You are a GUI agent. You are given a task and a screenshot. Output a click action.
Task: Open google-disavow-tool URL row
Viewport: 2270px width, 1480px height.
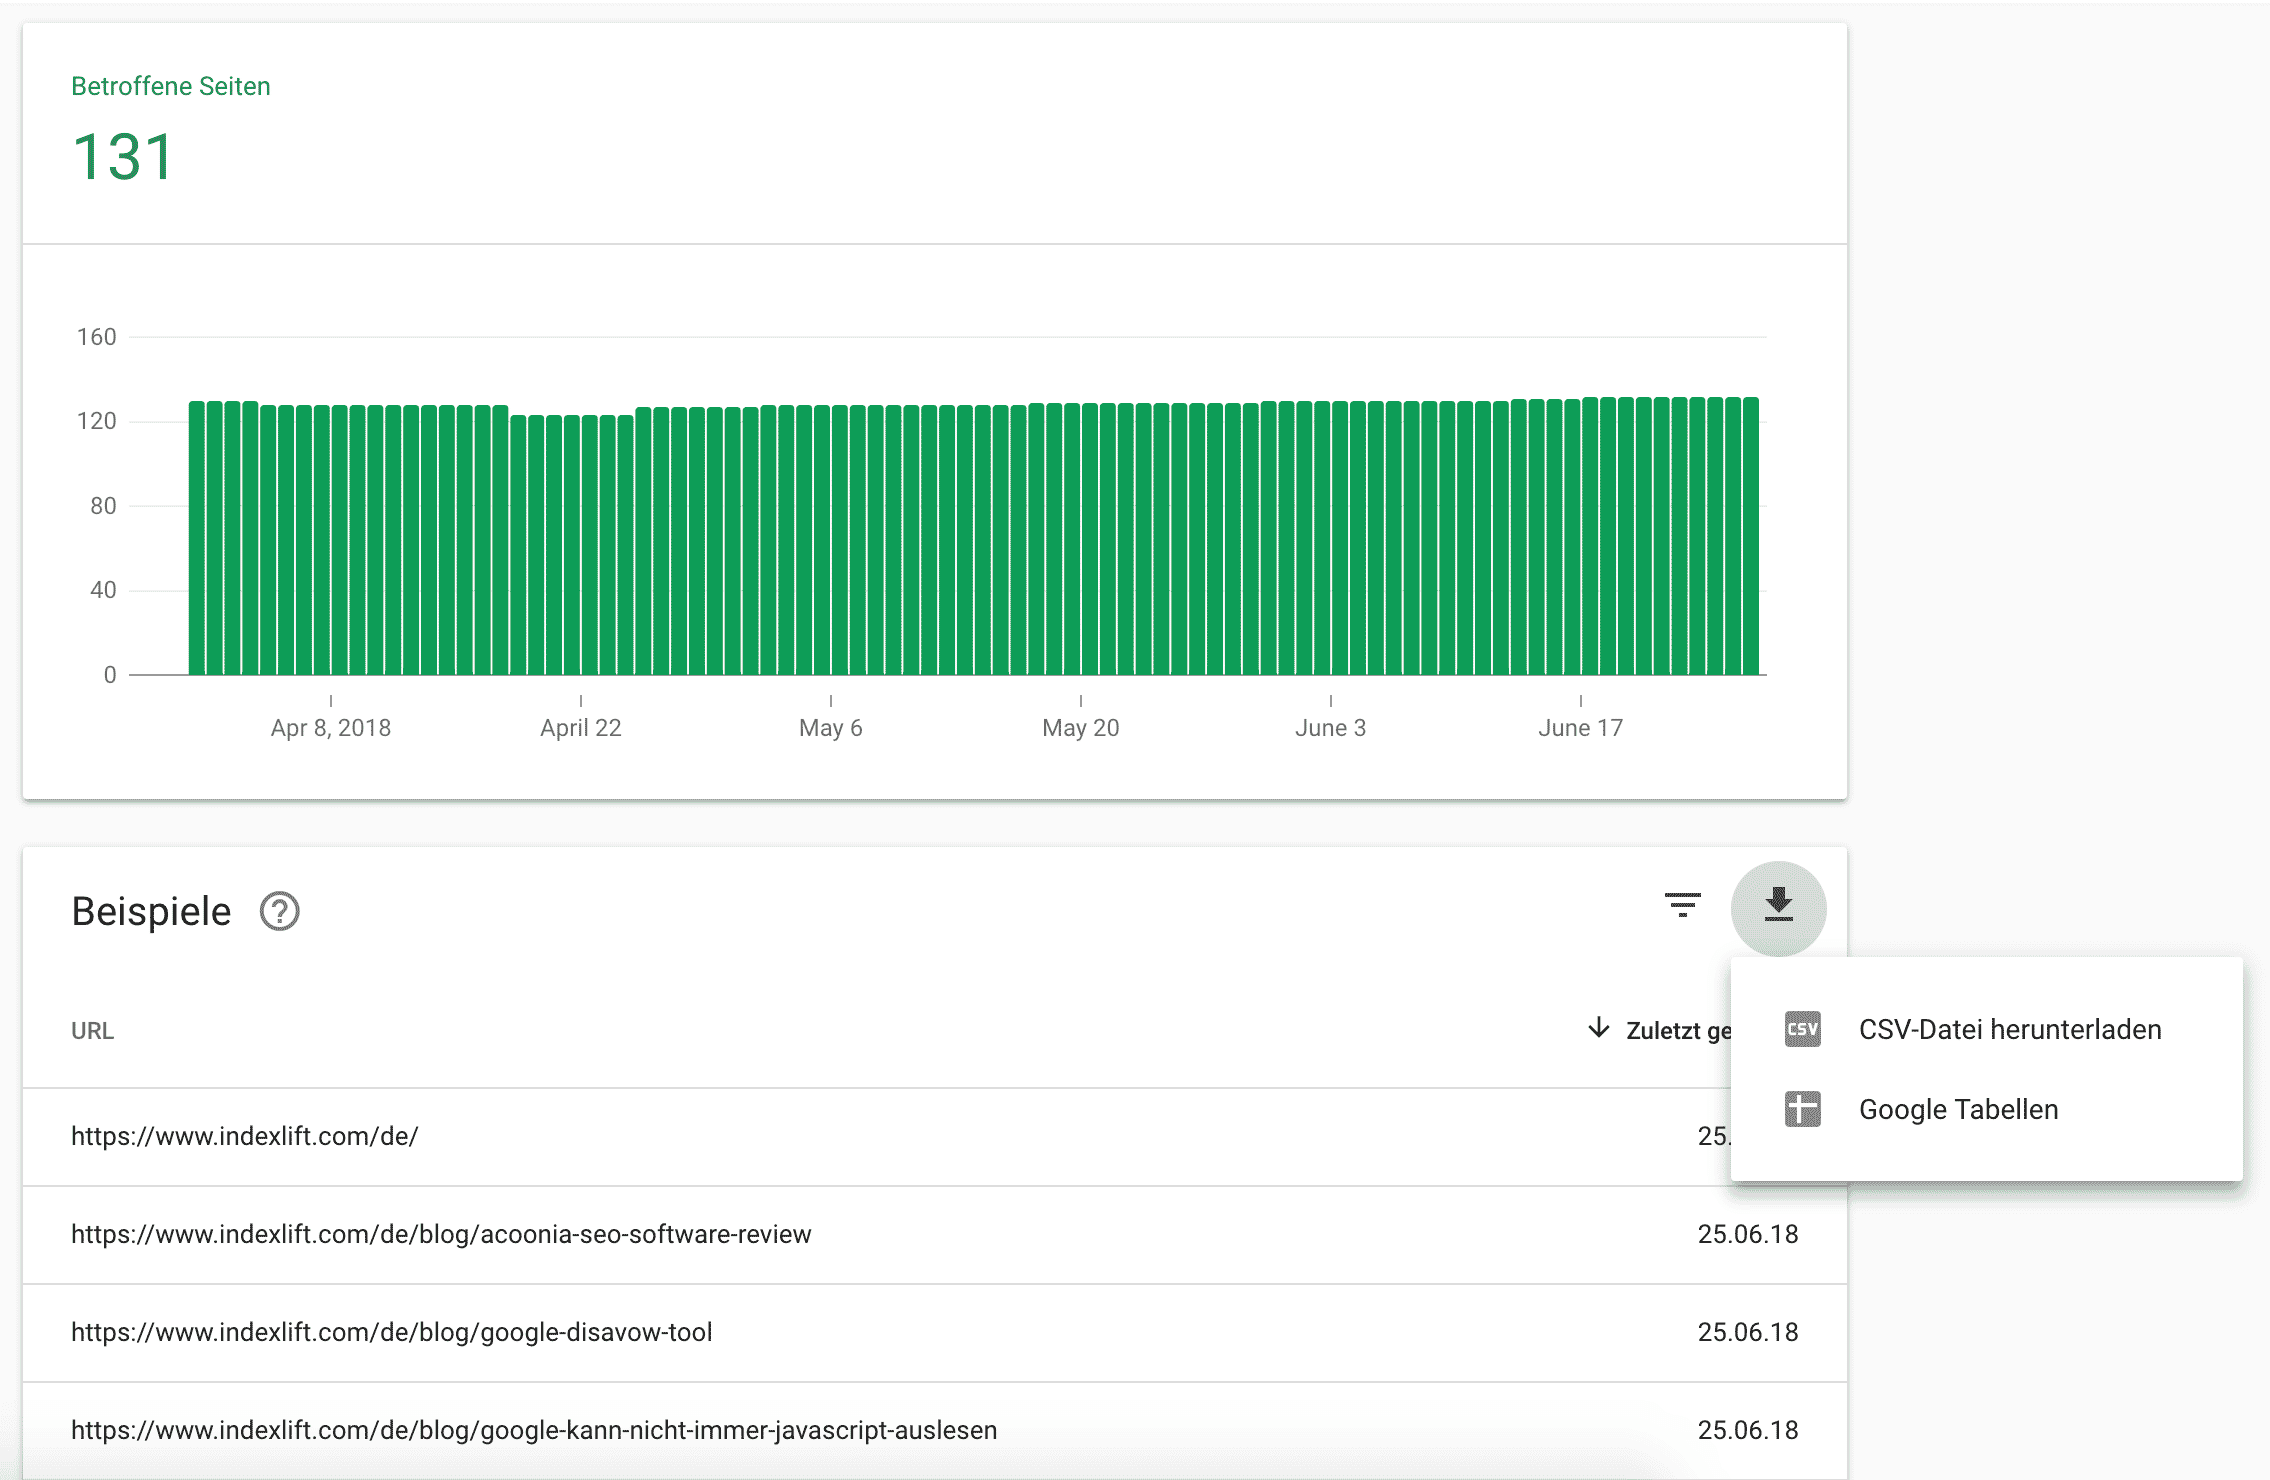click(x=934, y=1332)
